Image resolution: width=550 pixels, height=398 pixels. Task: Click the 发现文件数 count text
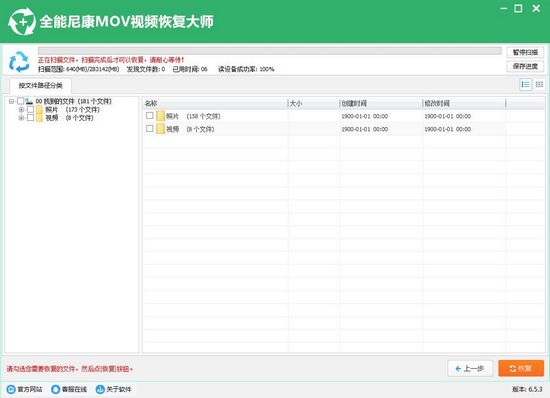(146, 69)
